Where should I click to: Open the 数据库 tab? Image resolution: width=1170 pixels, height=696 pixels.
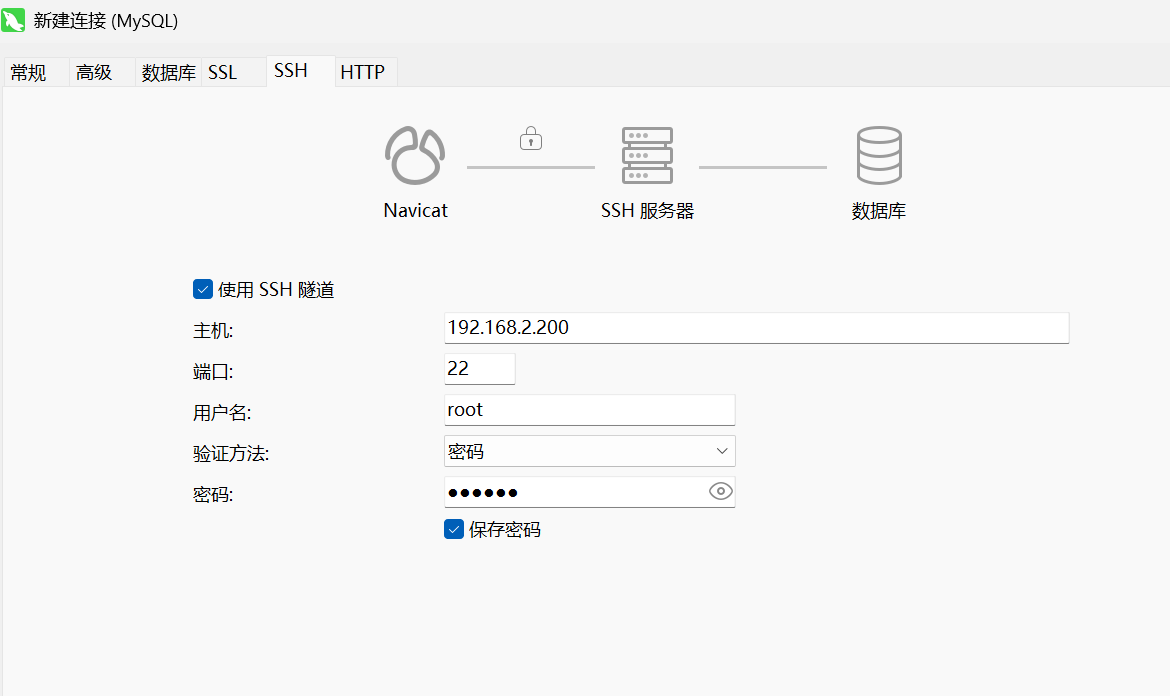168,72
